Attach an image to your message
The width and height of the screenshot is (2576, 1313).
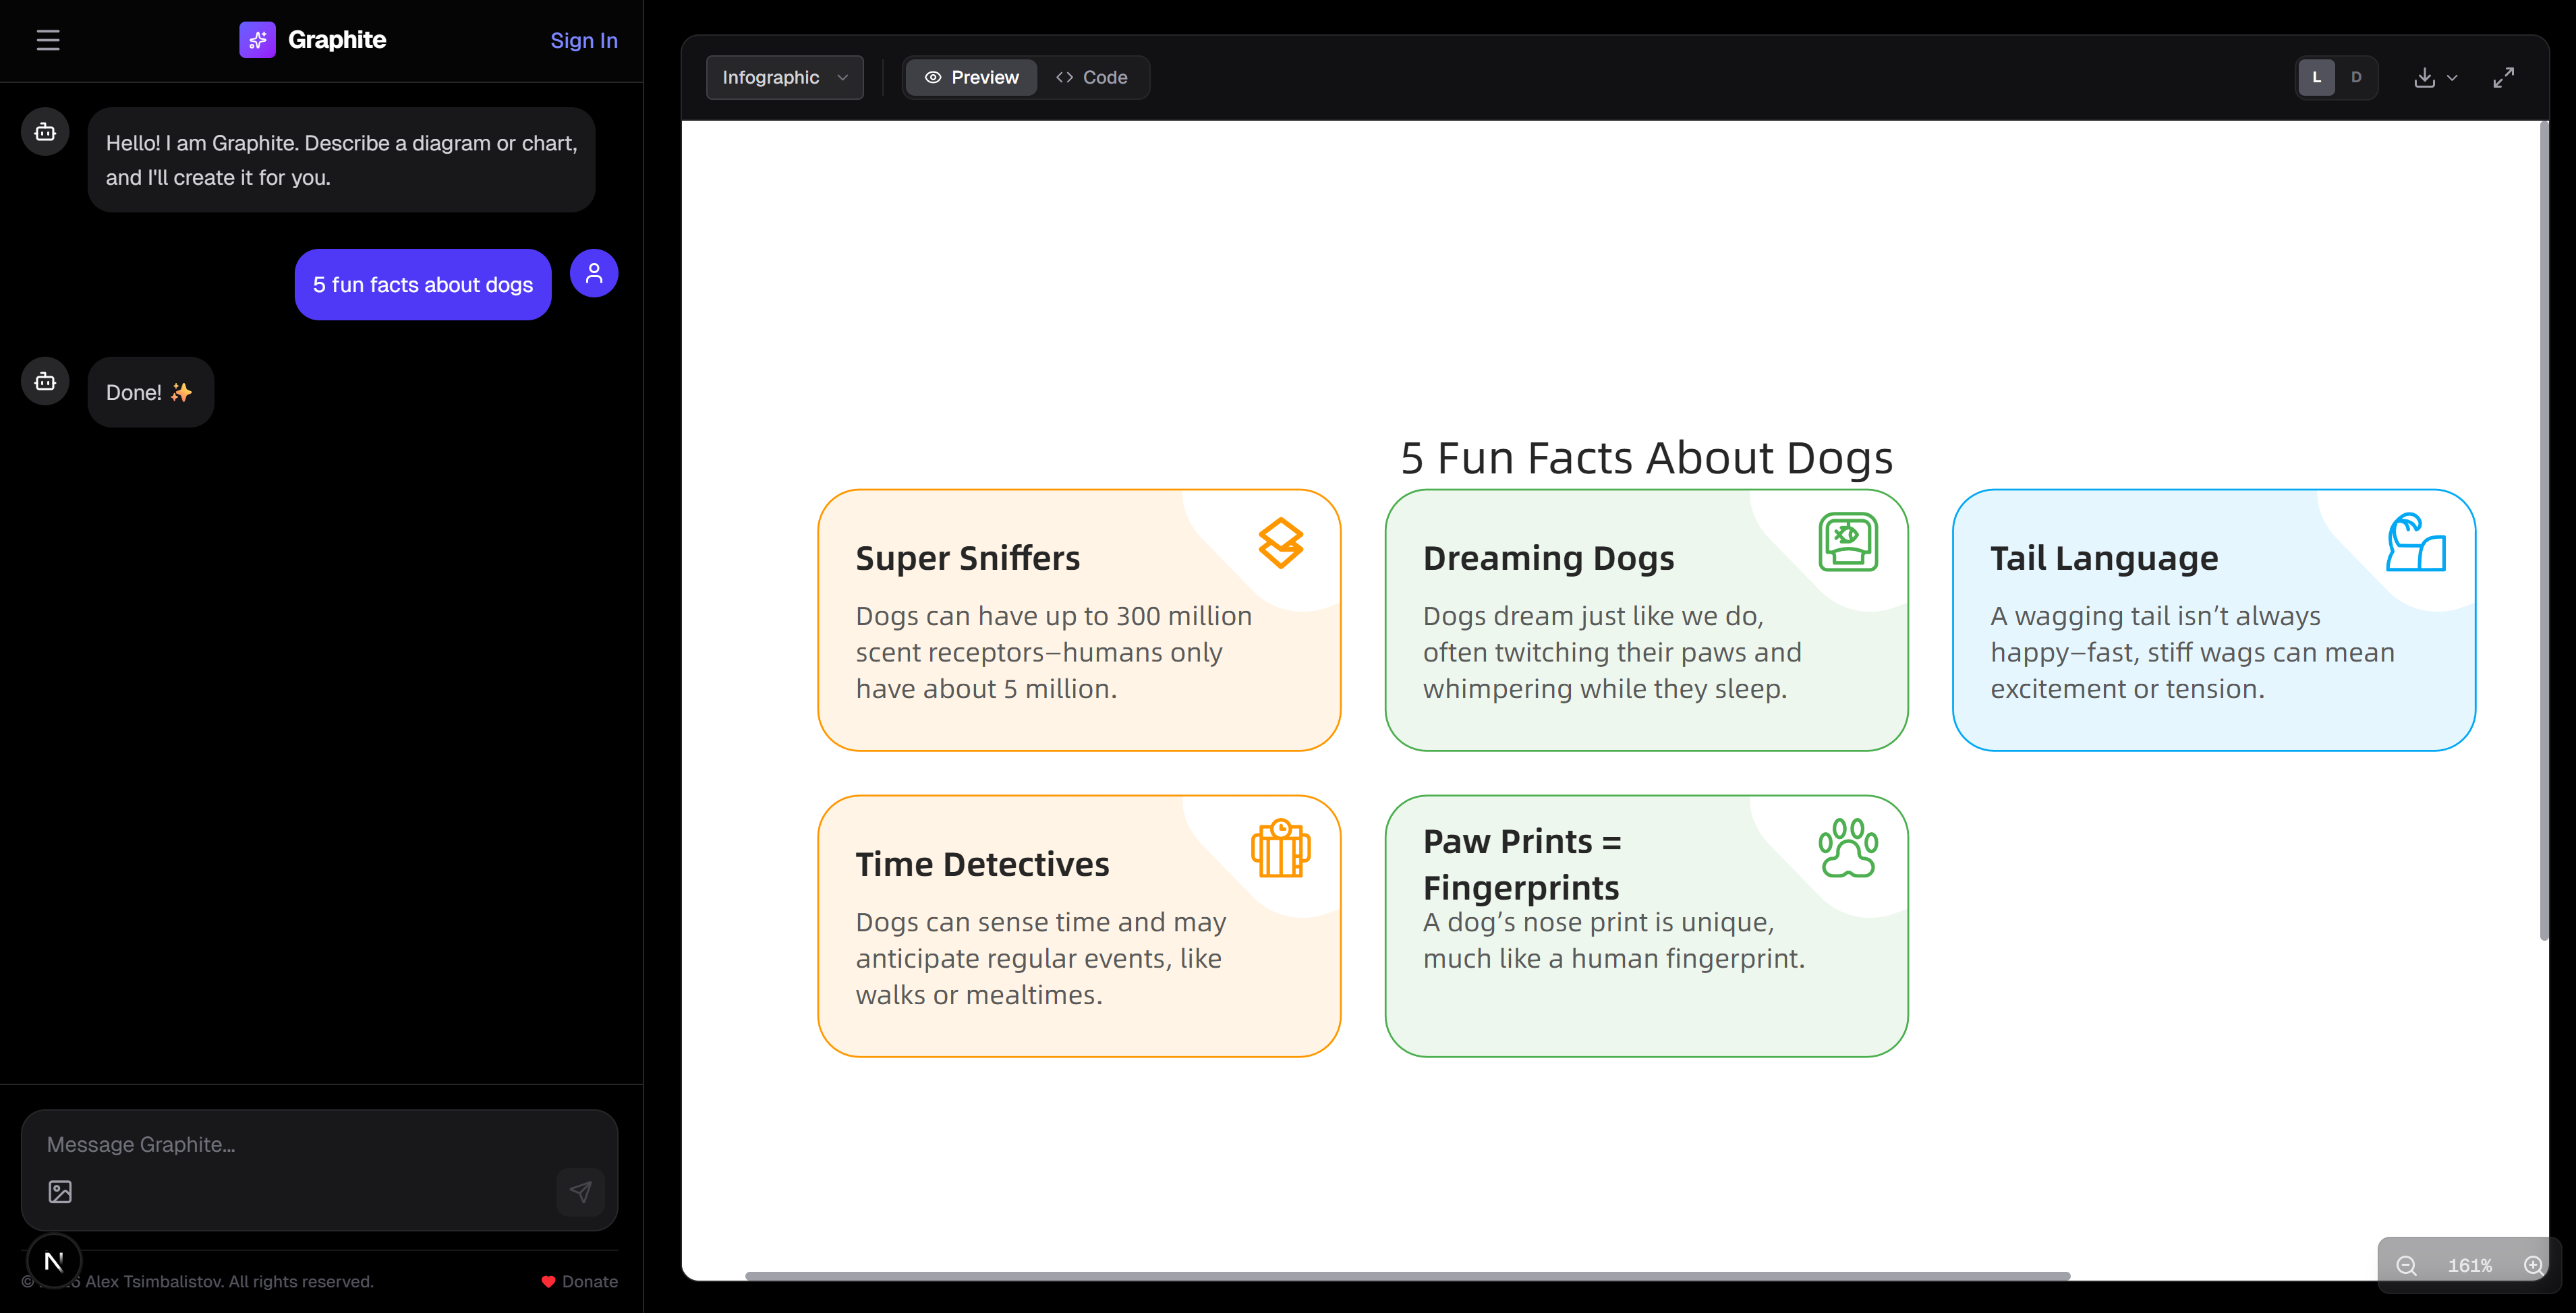pos(60,1191)
